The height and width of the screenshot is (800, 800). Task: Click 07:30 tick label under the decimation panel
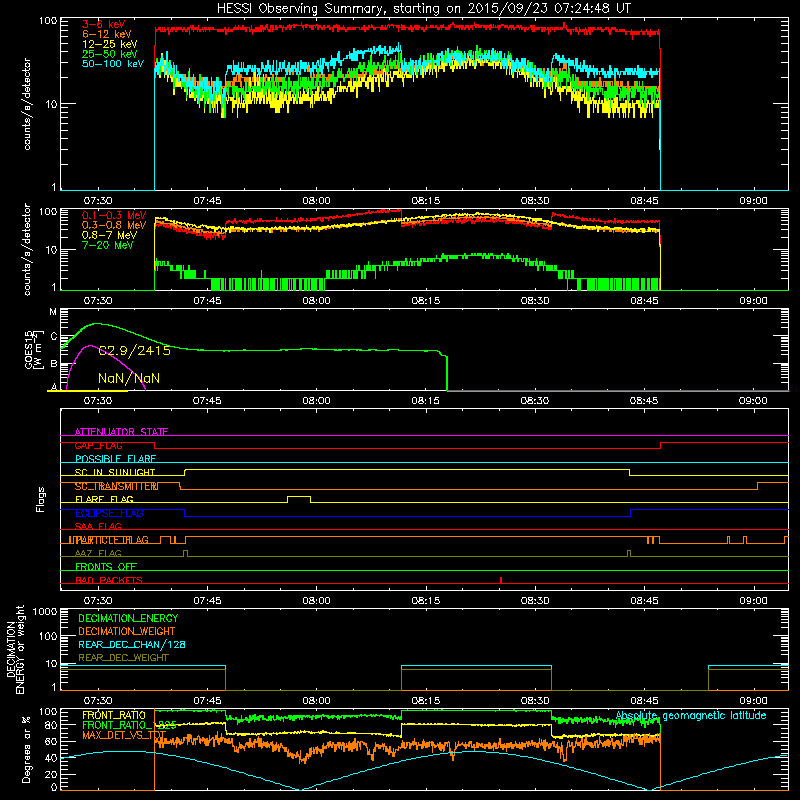98,701
